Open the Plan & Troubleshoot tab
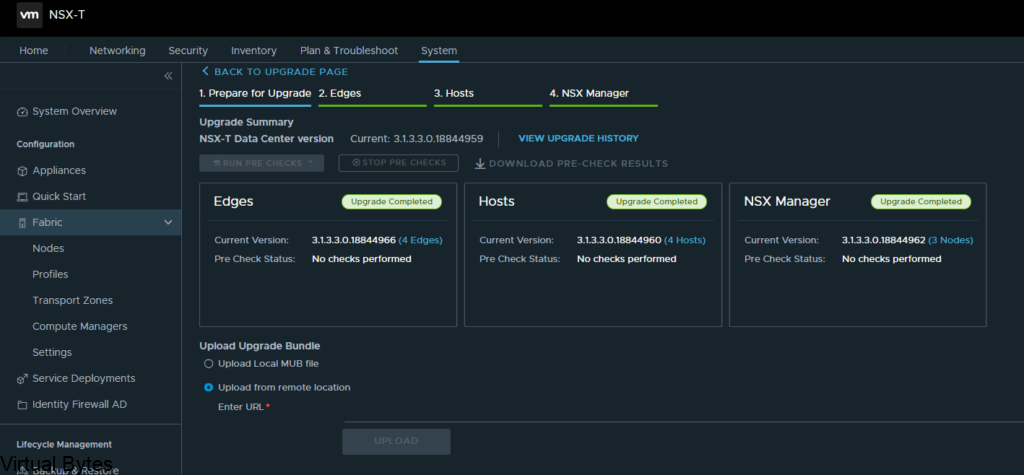 point(349,50)
